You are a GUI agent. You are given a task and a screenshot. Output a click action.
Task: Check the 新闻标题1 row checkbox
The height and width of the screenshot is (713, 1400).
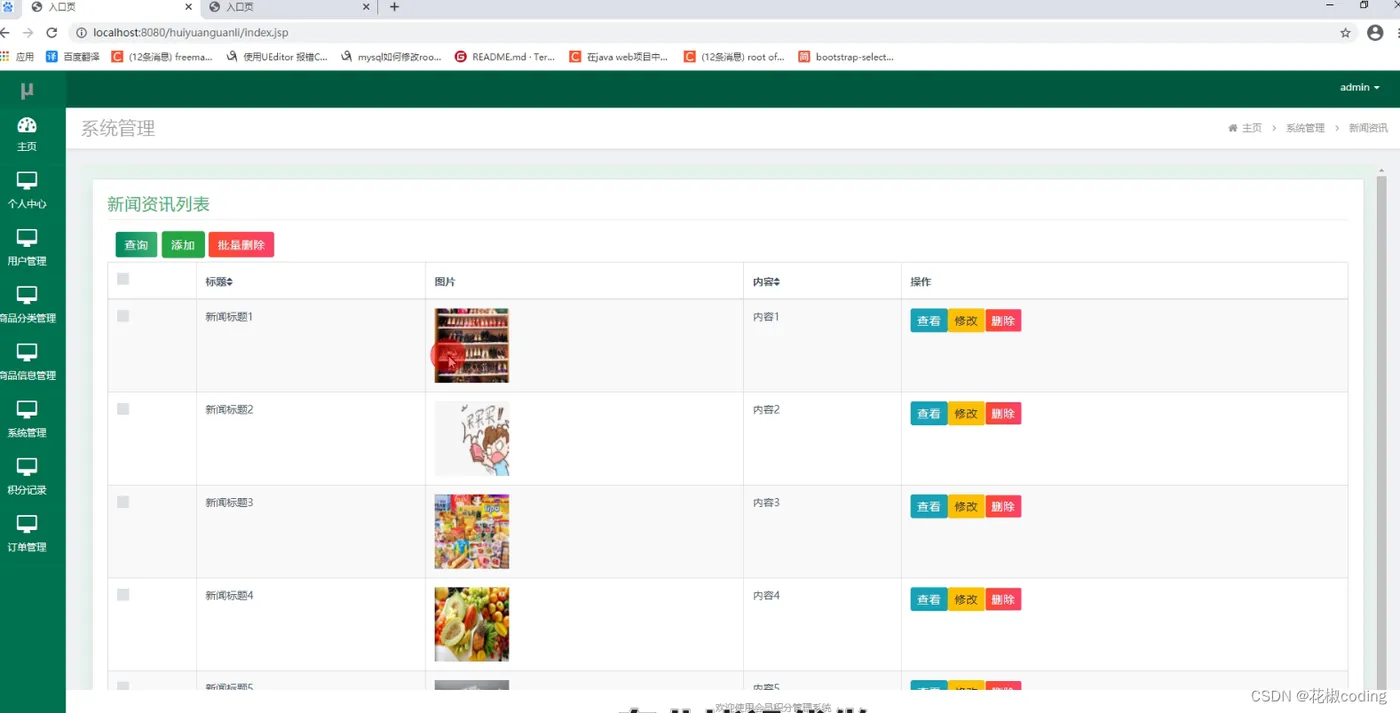click(x=123, y=316)
